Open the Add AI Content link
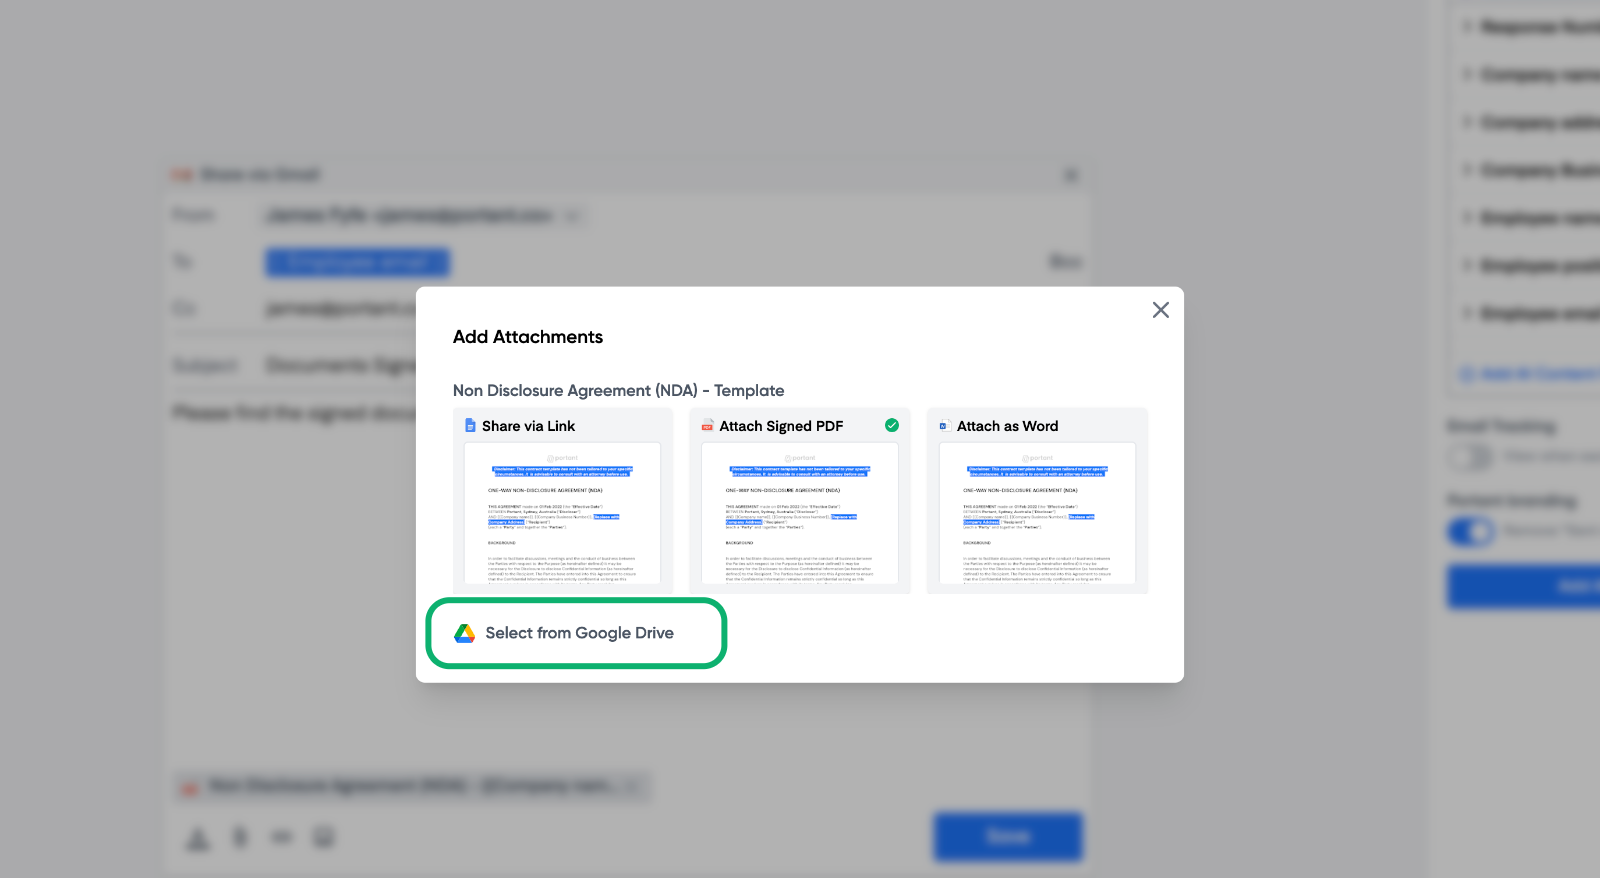 click(1528, 374)
